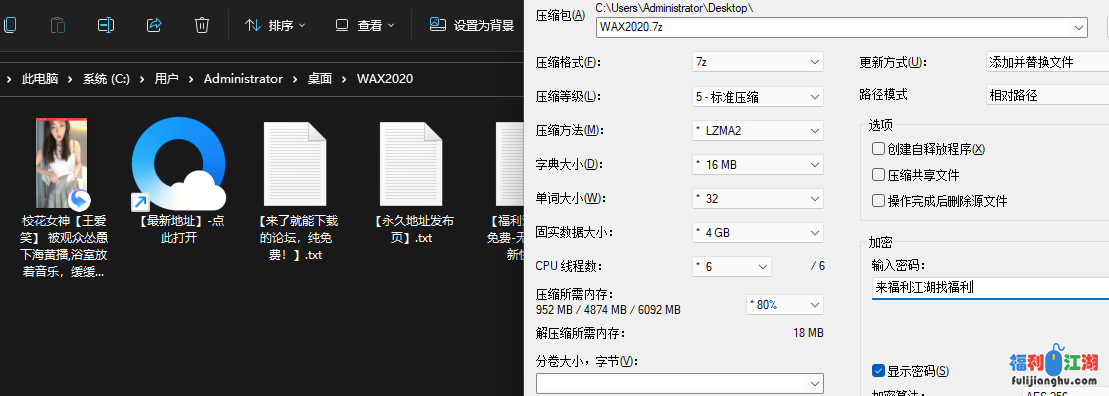This screenshot has width=1109, height=396.
Task: Click the Administrator breadcrumb link
Action: 243,78
